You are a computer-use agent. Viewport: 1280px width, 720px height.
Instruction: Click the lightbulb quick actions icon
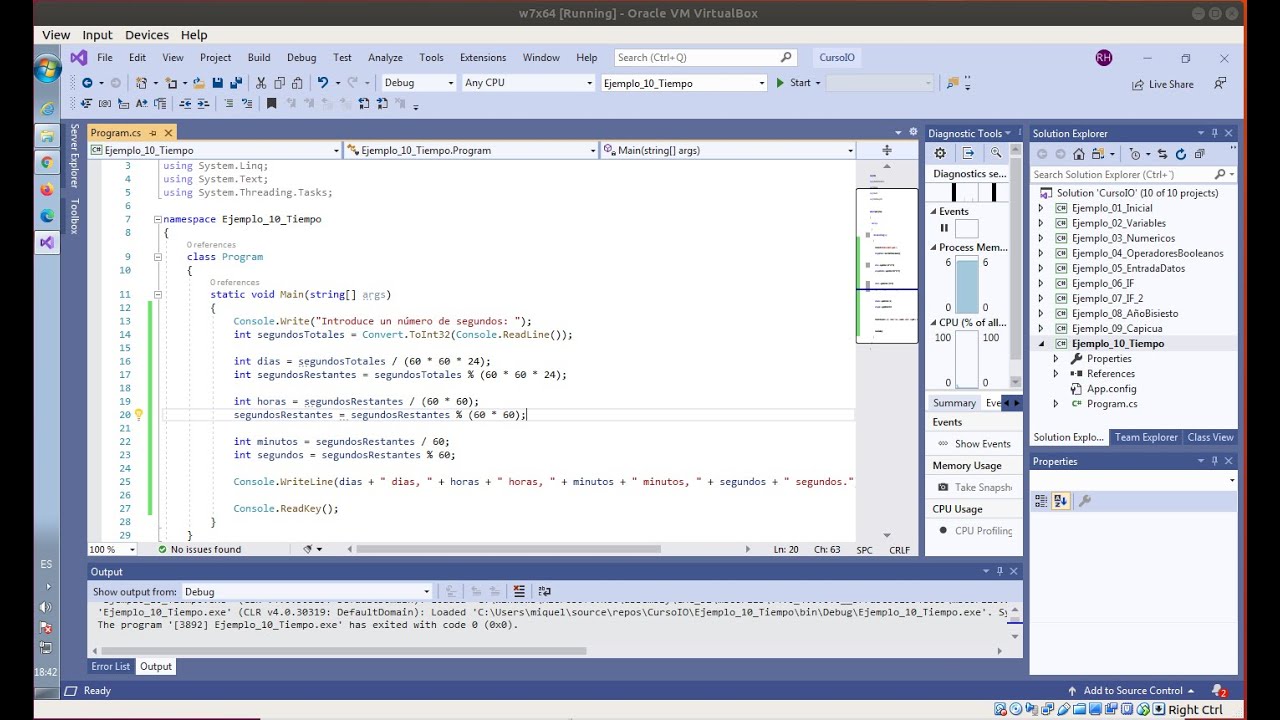(x=139, y=415)
